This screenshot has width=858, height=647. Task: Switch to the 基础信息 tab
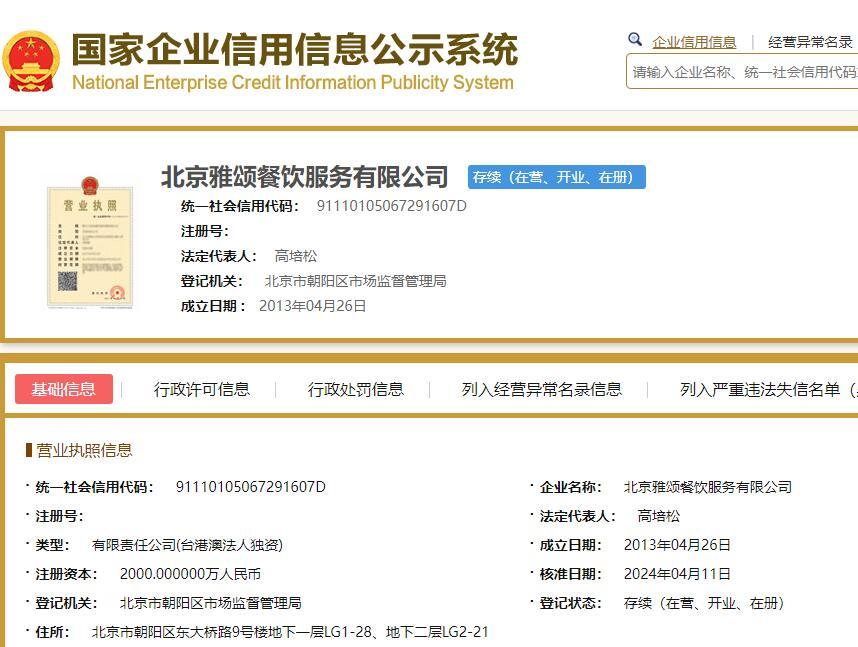click(x=64, y=389)
